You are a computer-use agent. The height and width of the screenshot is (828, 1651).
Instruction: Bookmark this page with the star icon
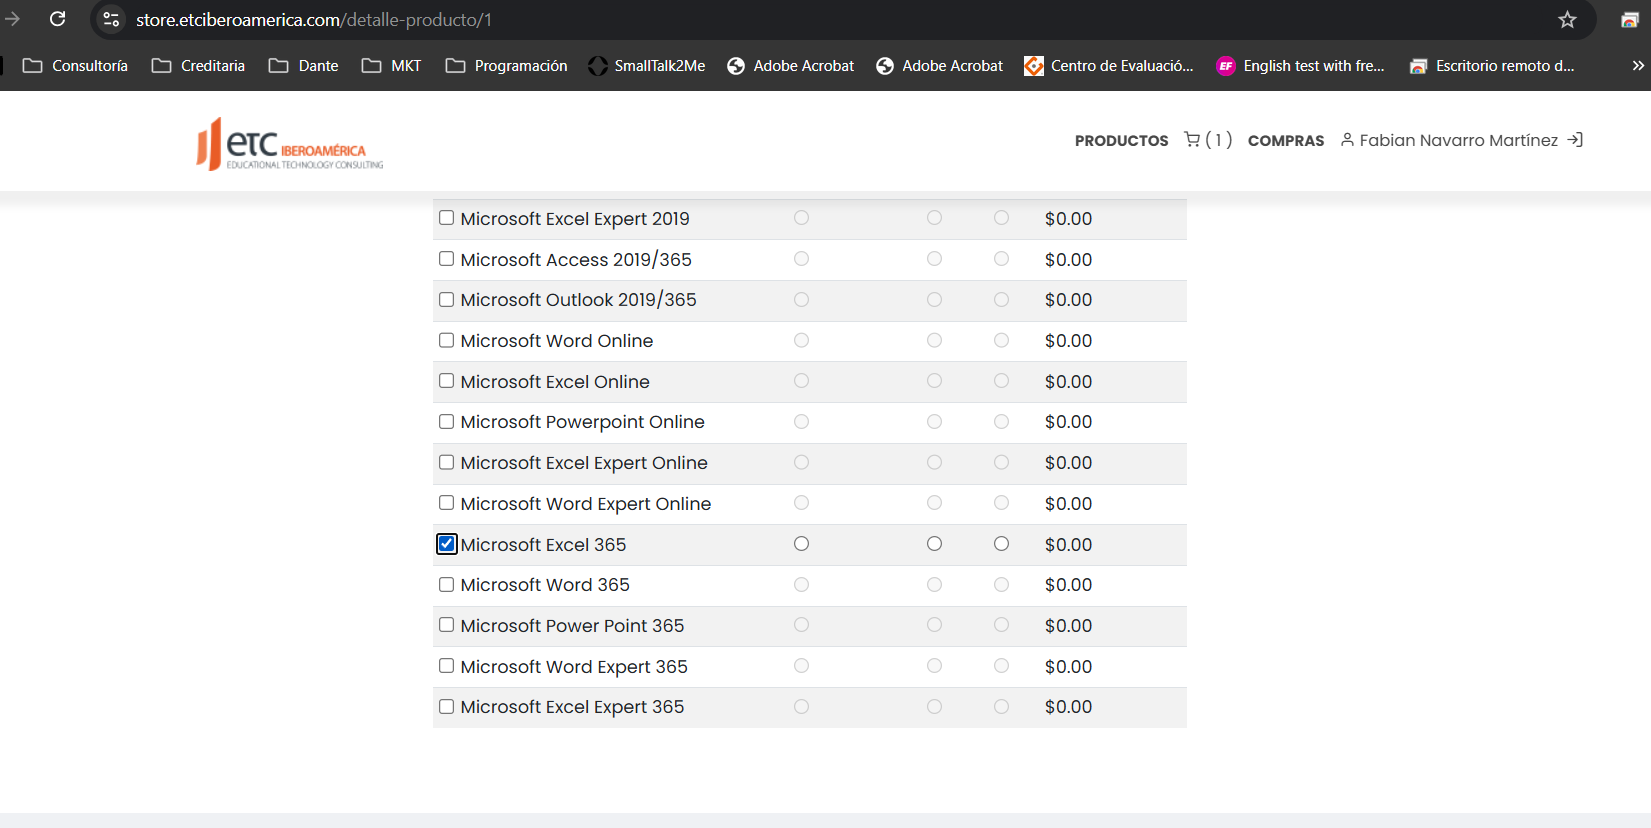(1567, 19)
